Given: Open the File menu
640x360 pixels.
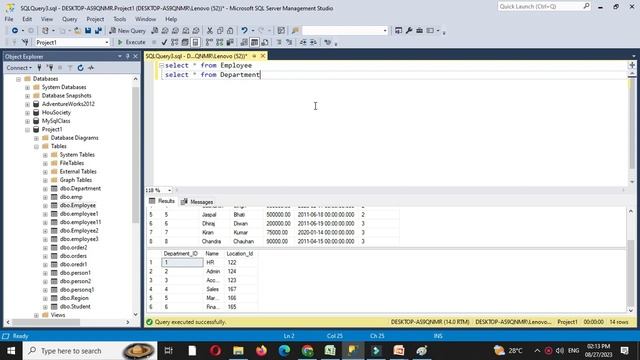Looking at the screenshot, I should [x=9, y=19].
